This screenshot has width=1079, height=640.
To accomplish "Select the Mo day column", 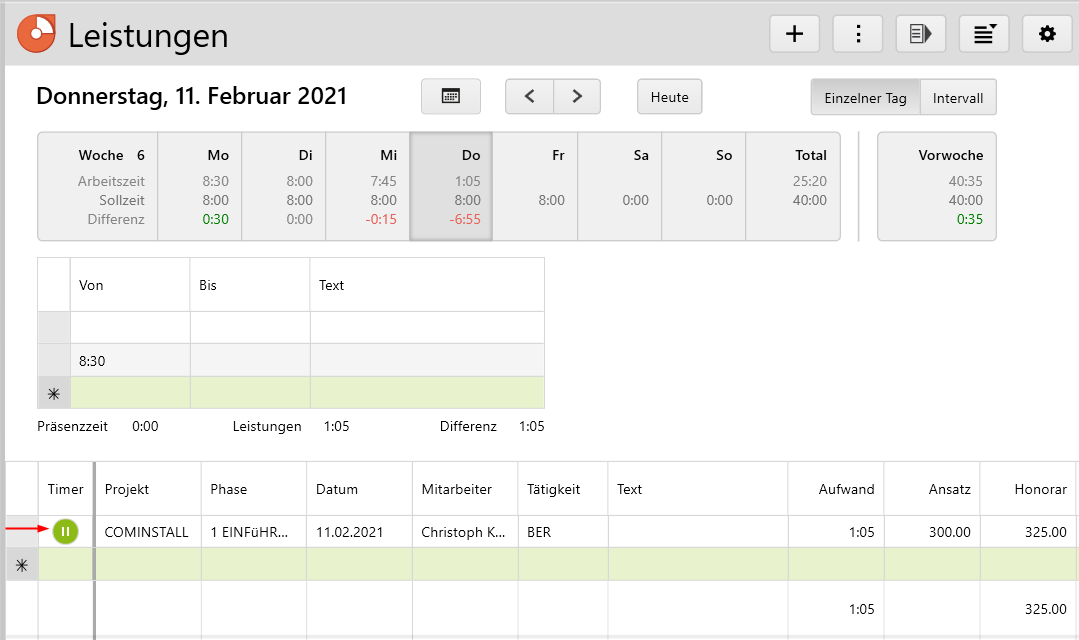I will [200, 186].
